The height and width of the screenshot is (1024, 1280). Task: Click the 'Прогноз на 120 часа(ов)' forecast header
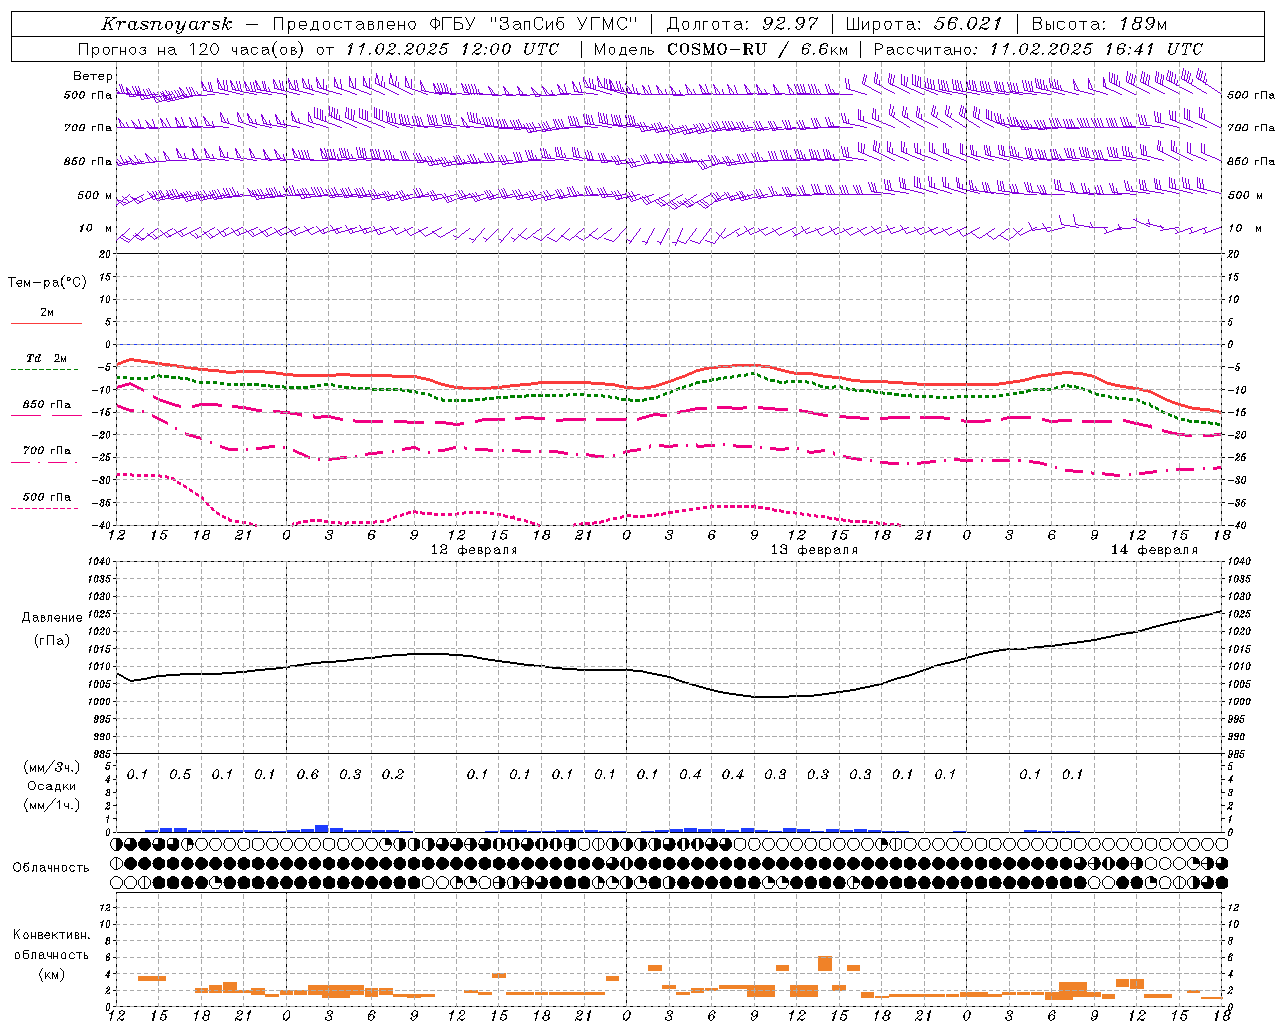(x=192, y=49)
